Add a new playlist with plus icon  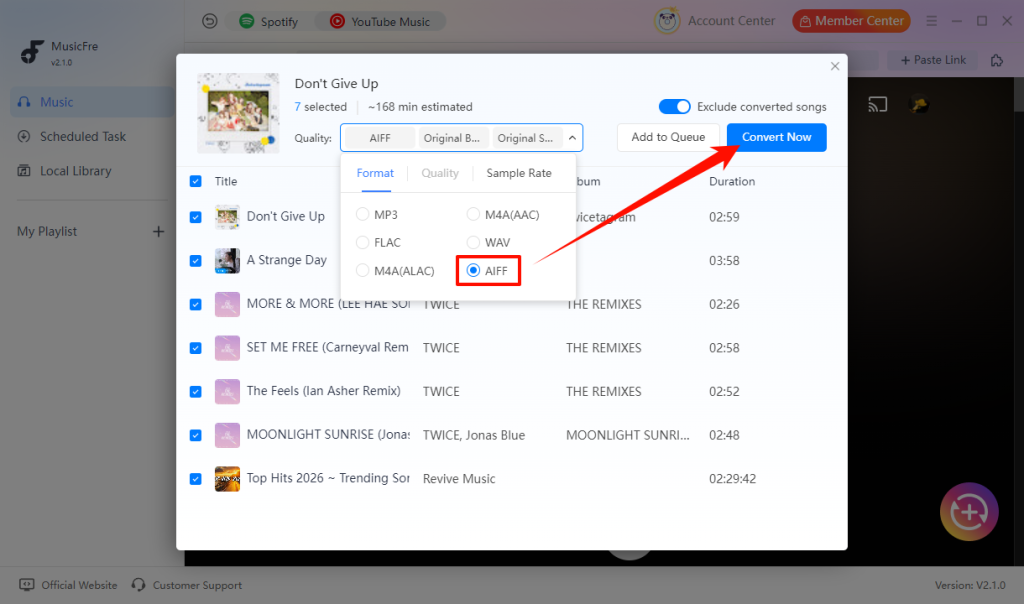(158, 231)
